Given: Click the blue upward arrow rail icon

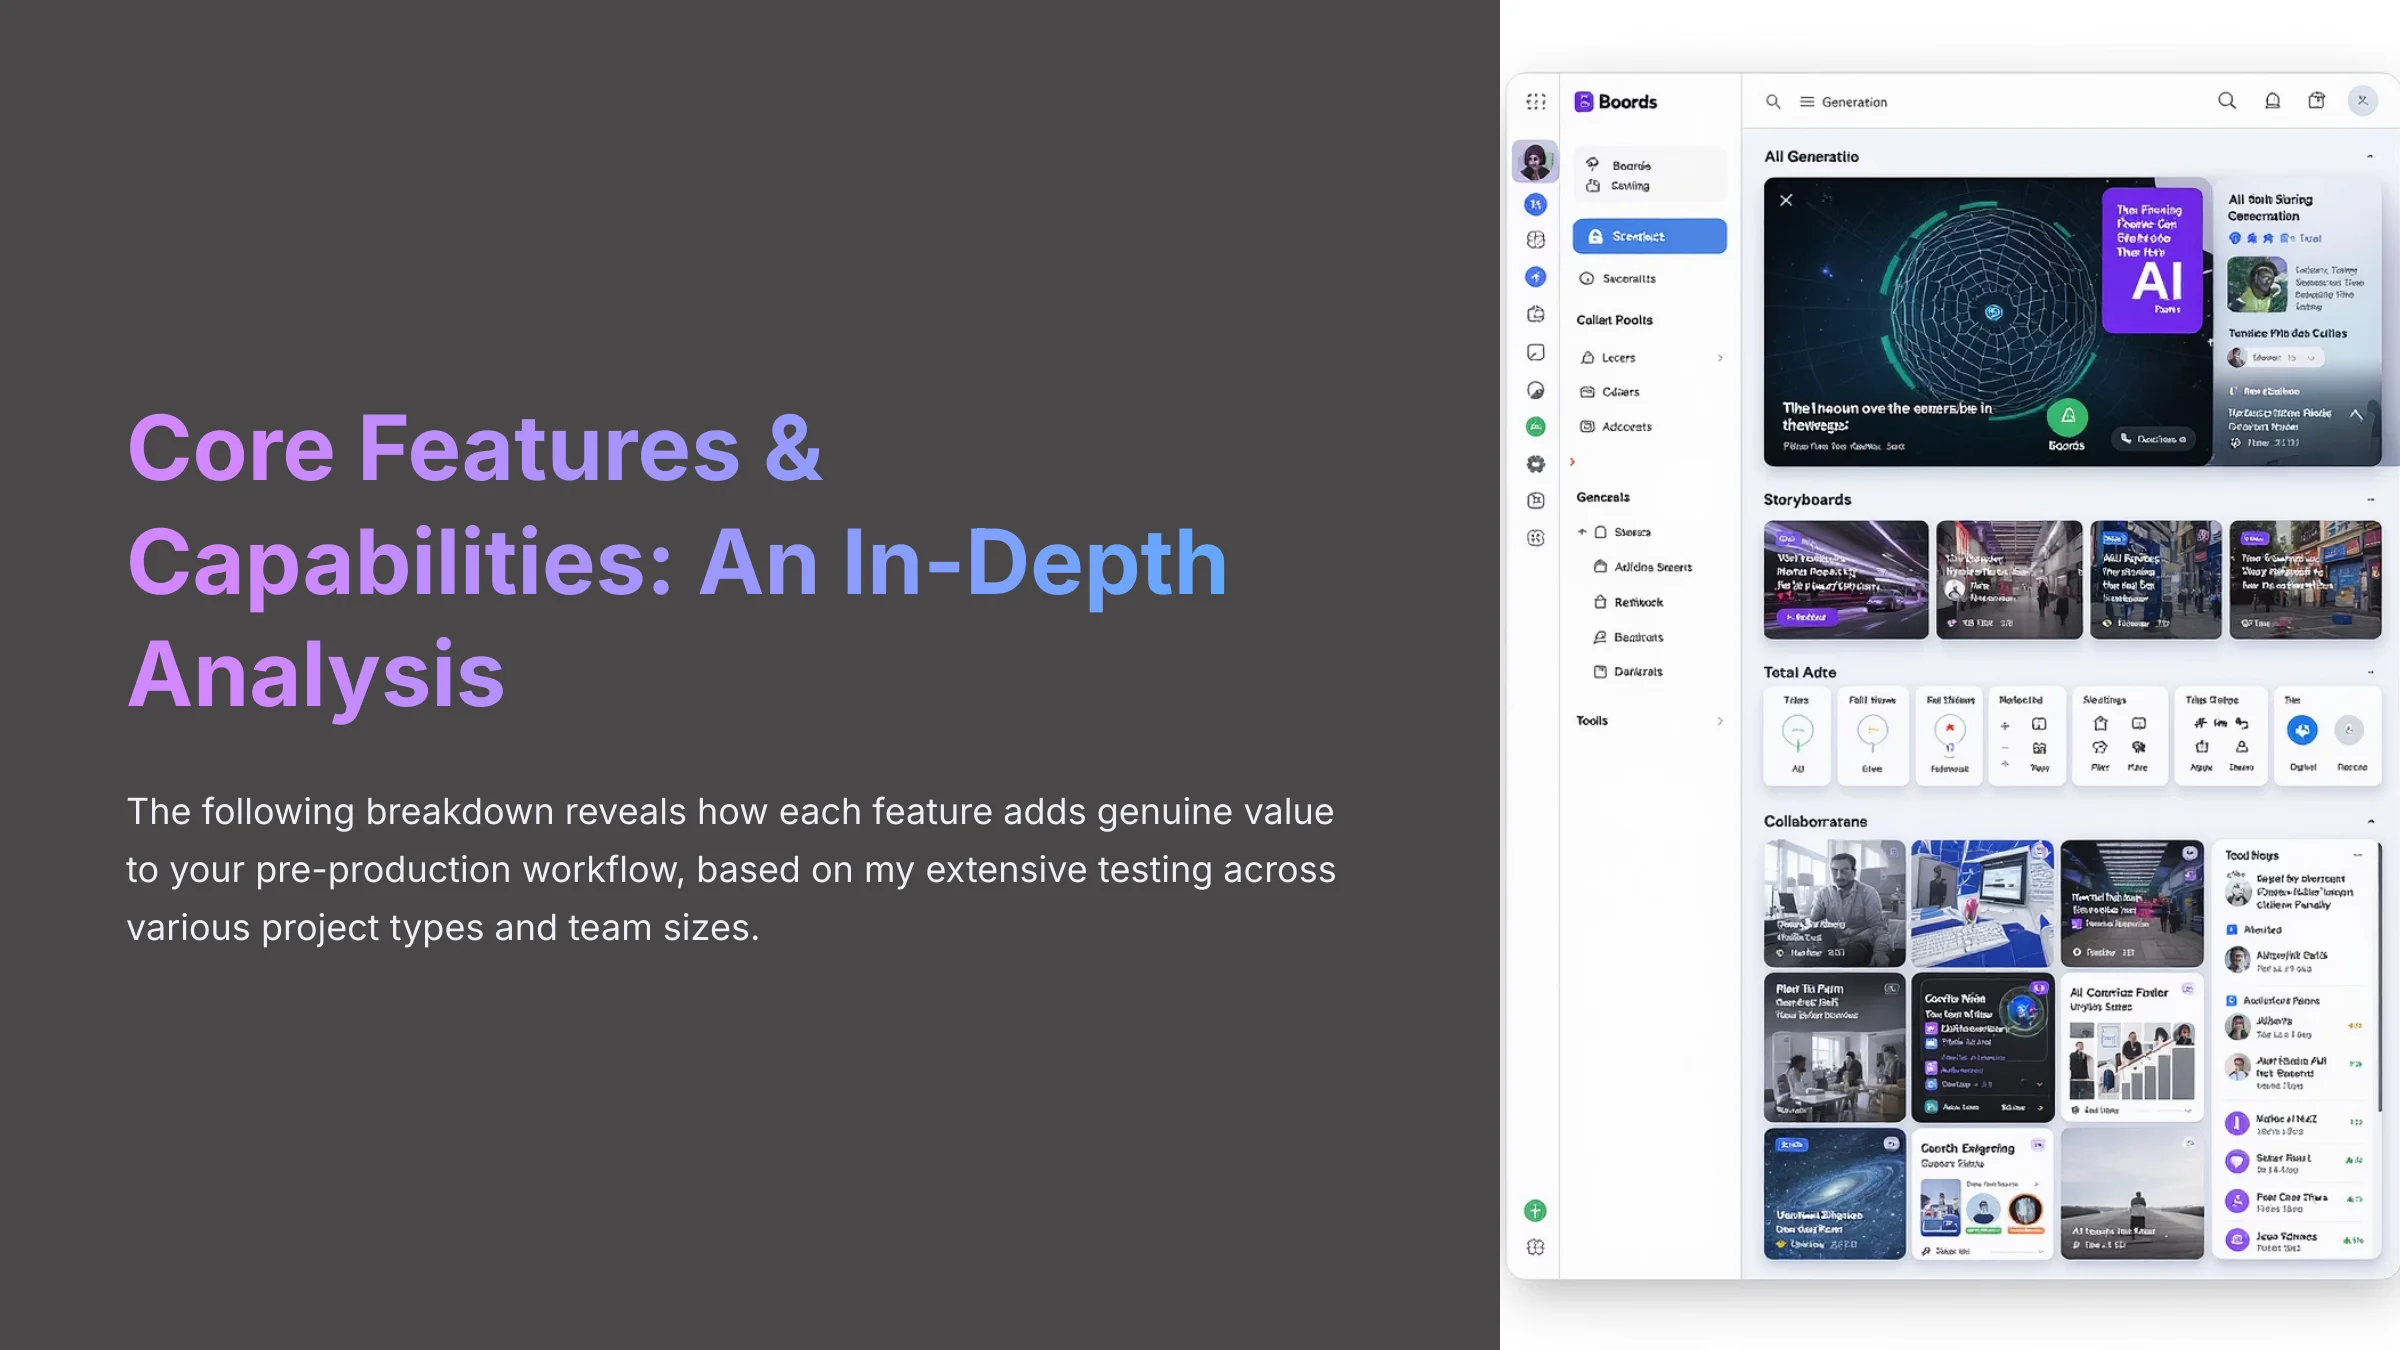Looking at the screenshot, I should coord(1536,277).
